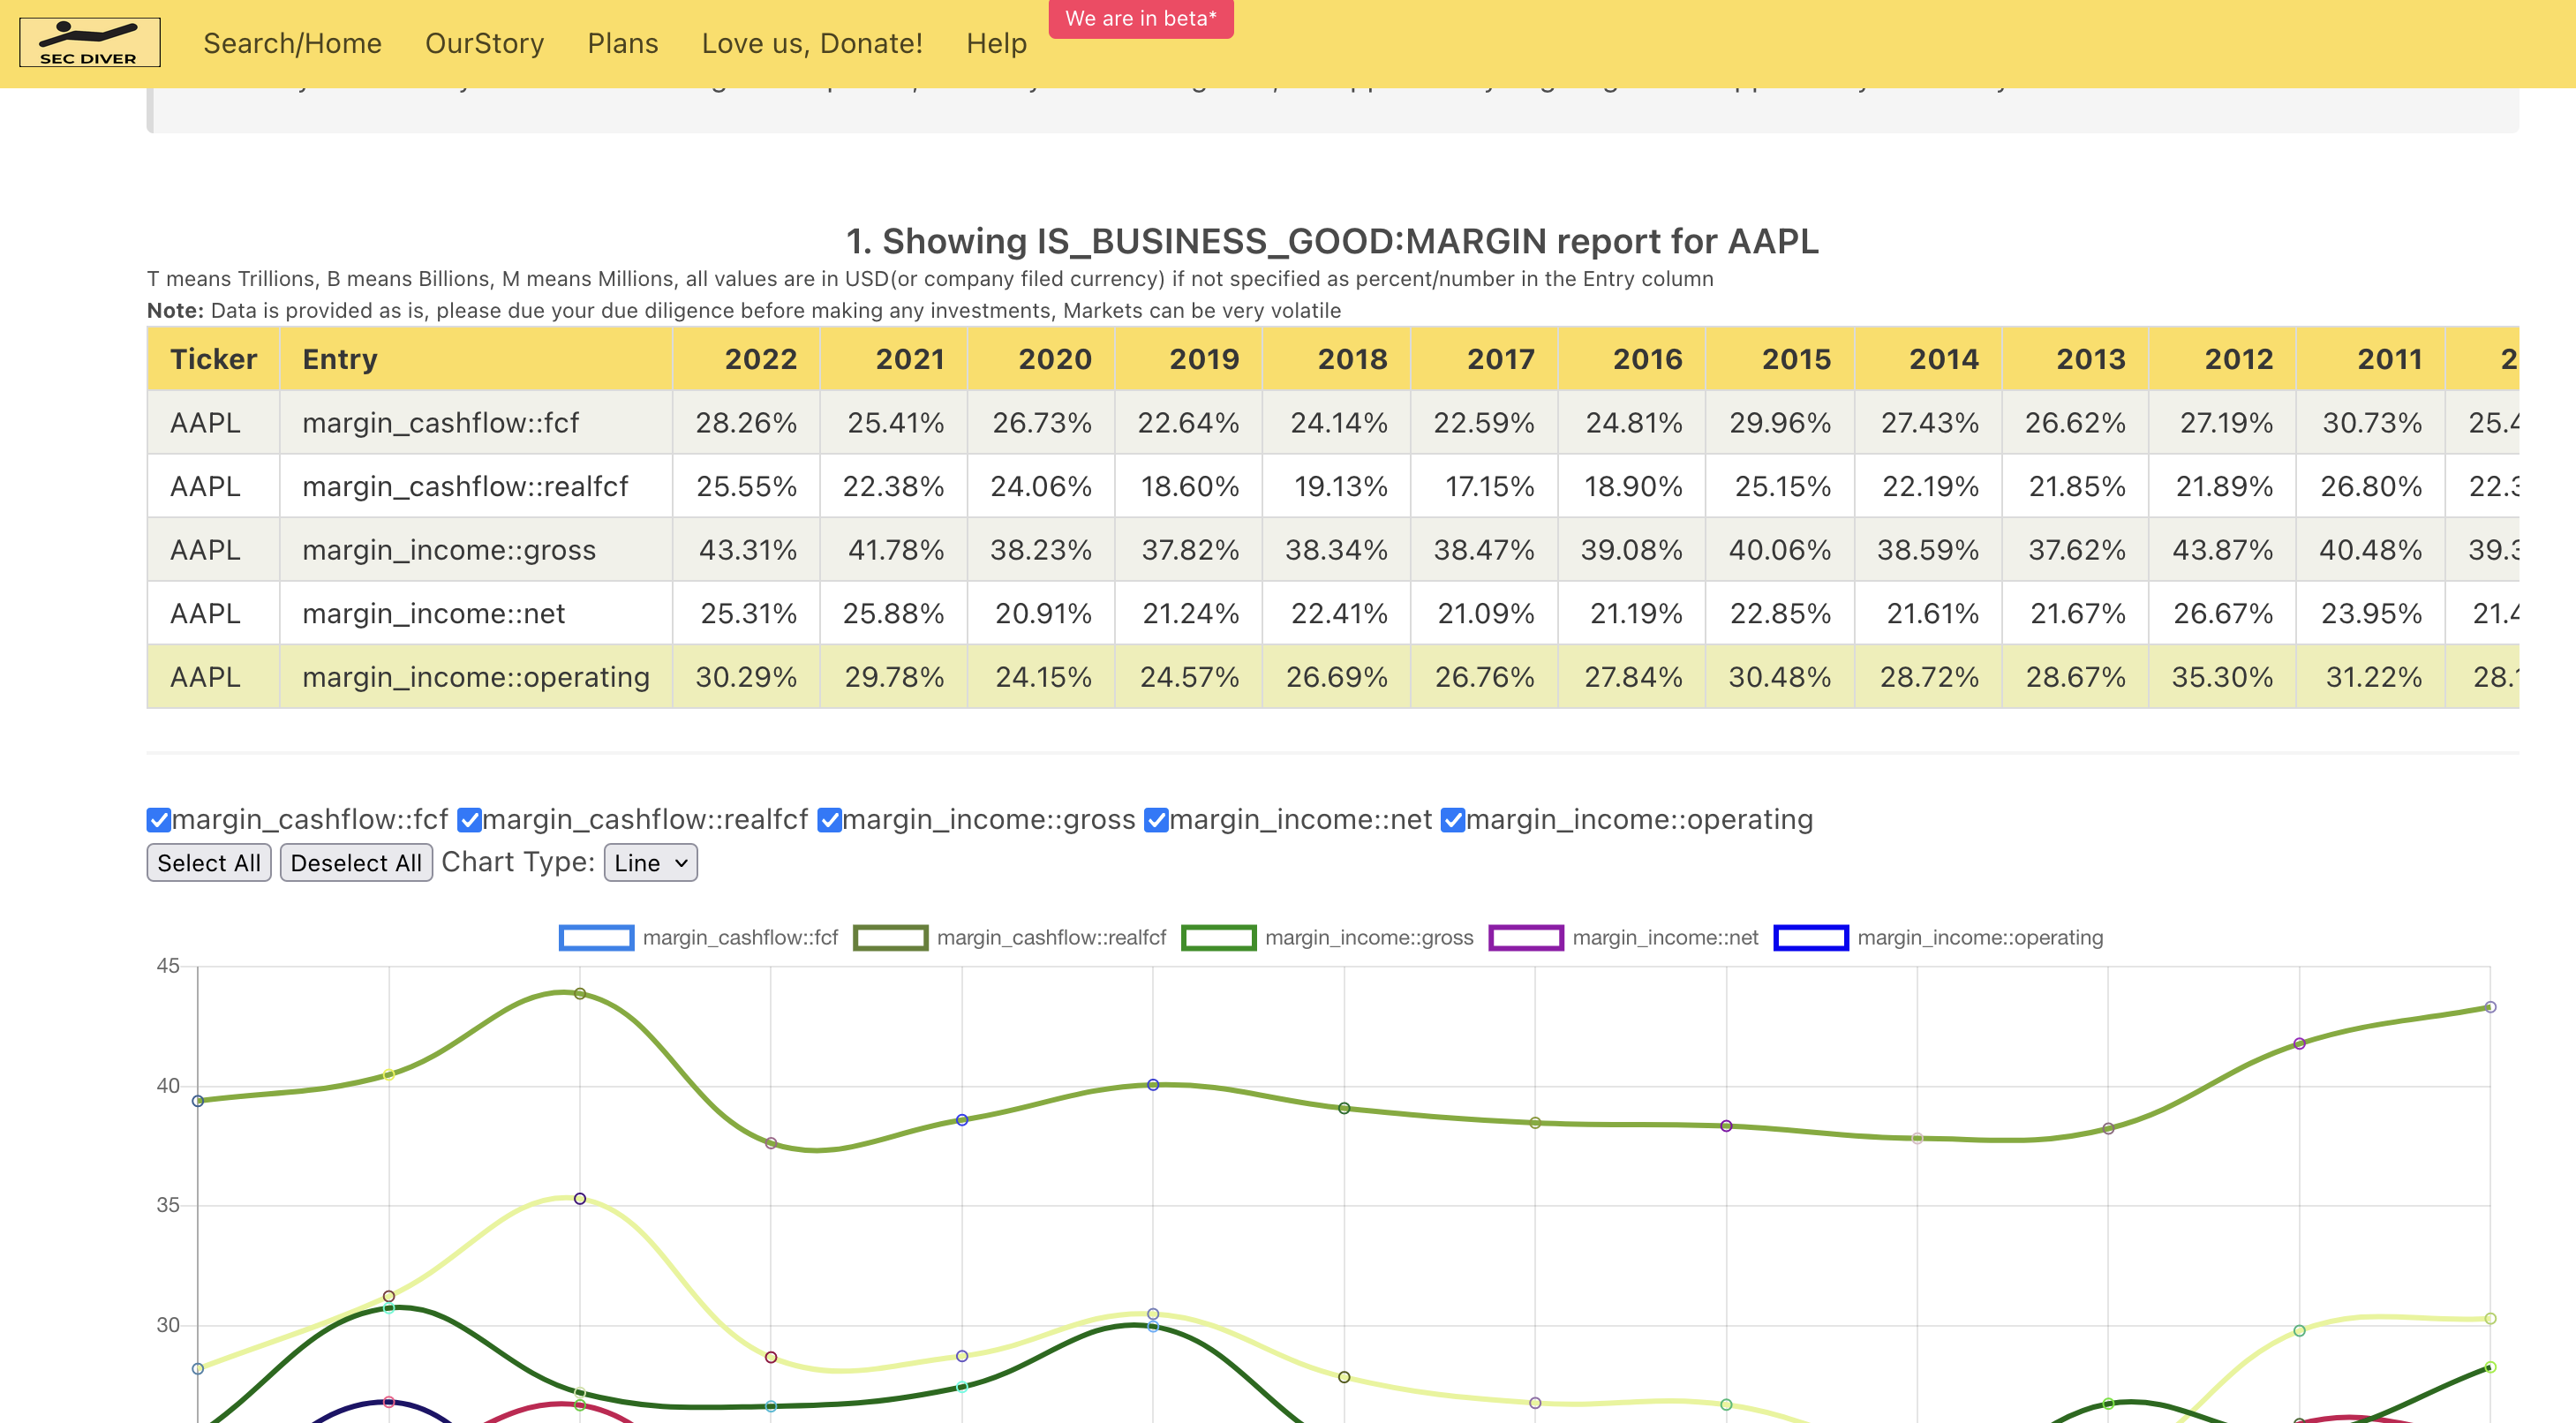Click the 2020 column header
Image resolution: width=2576 pixels, height=1423 pixels.
pos(1041,359)
